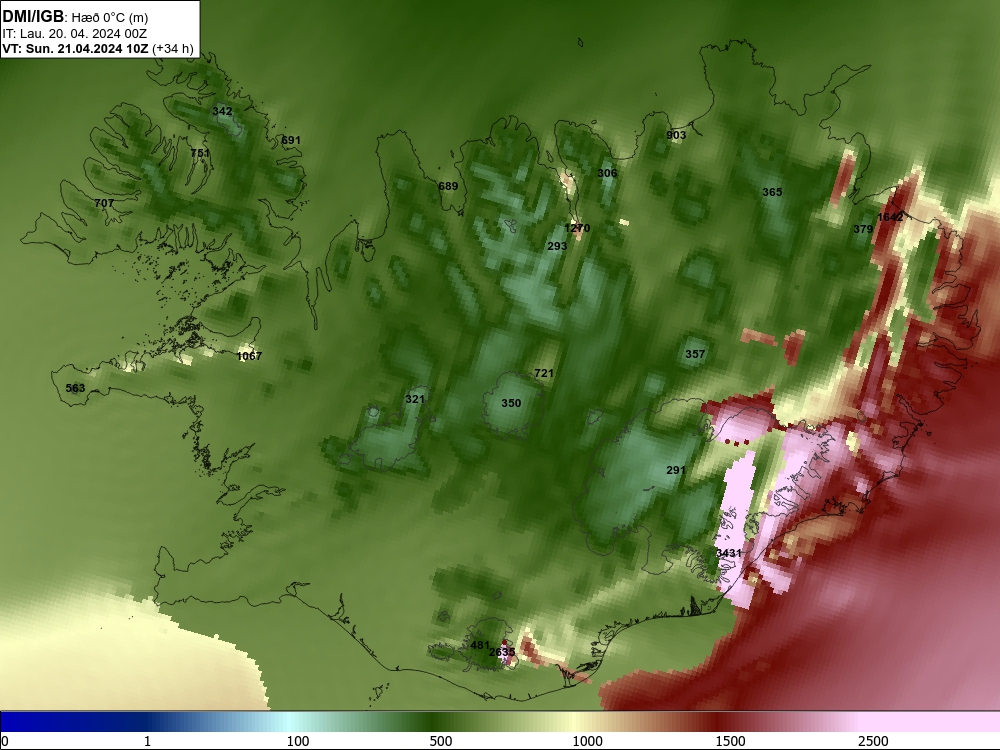Click the legend label 1

[147, 741]
